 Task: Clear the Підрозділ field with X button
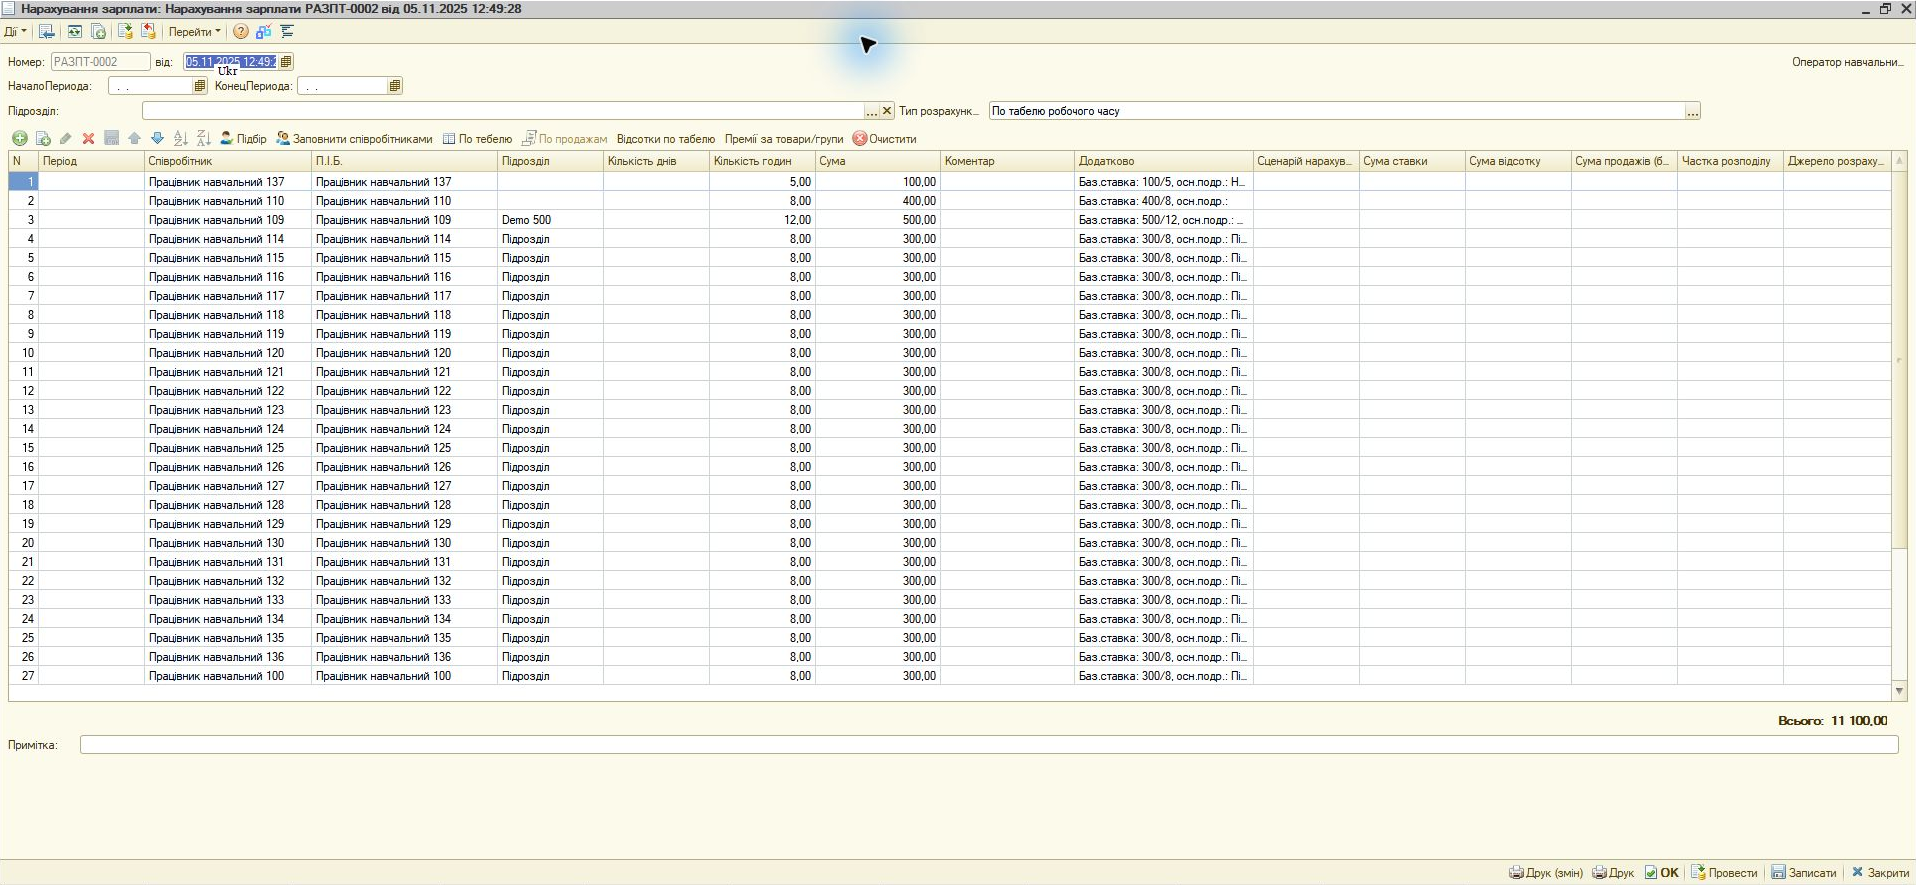[887, 111]
